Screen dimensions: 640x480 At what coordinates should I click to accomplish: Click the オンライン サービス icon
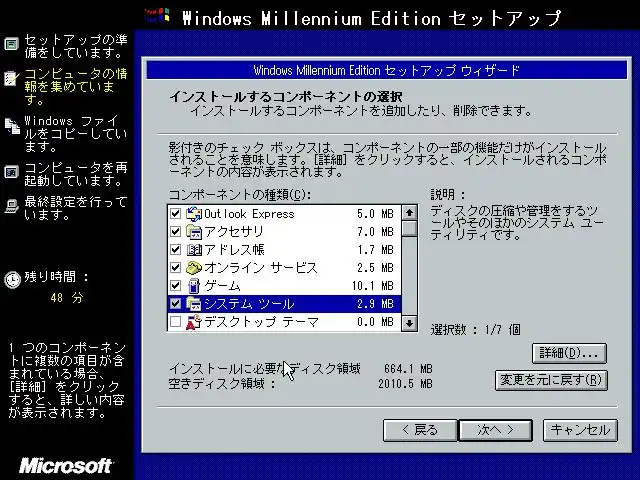coord(194,268)
